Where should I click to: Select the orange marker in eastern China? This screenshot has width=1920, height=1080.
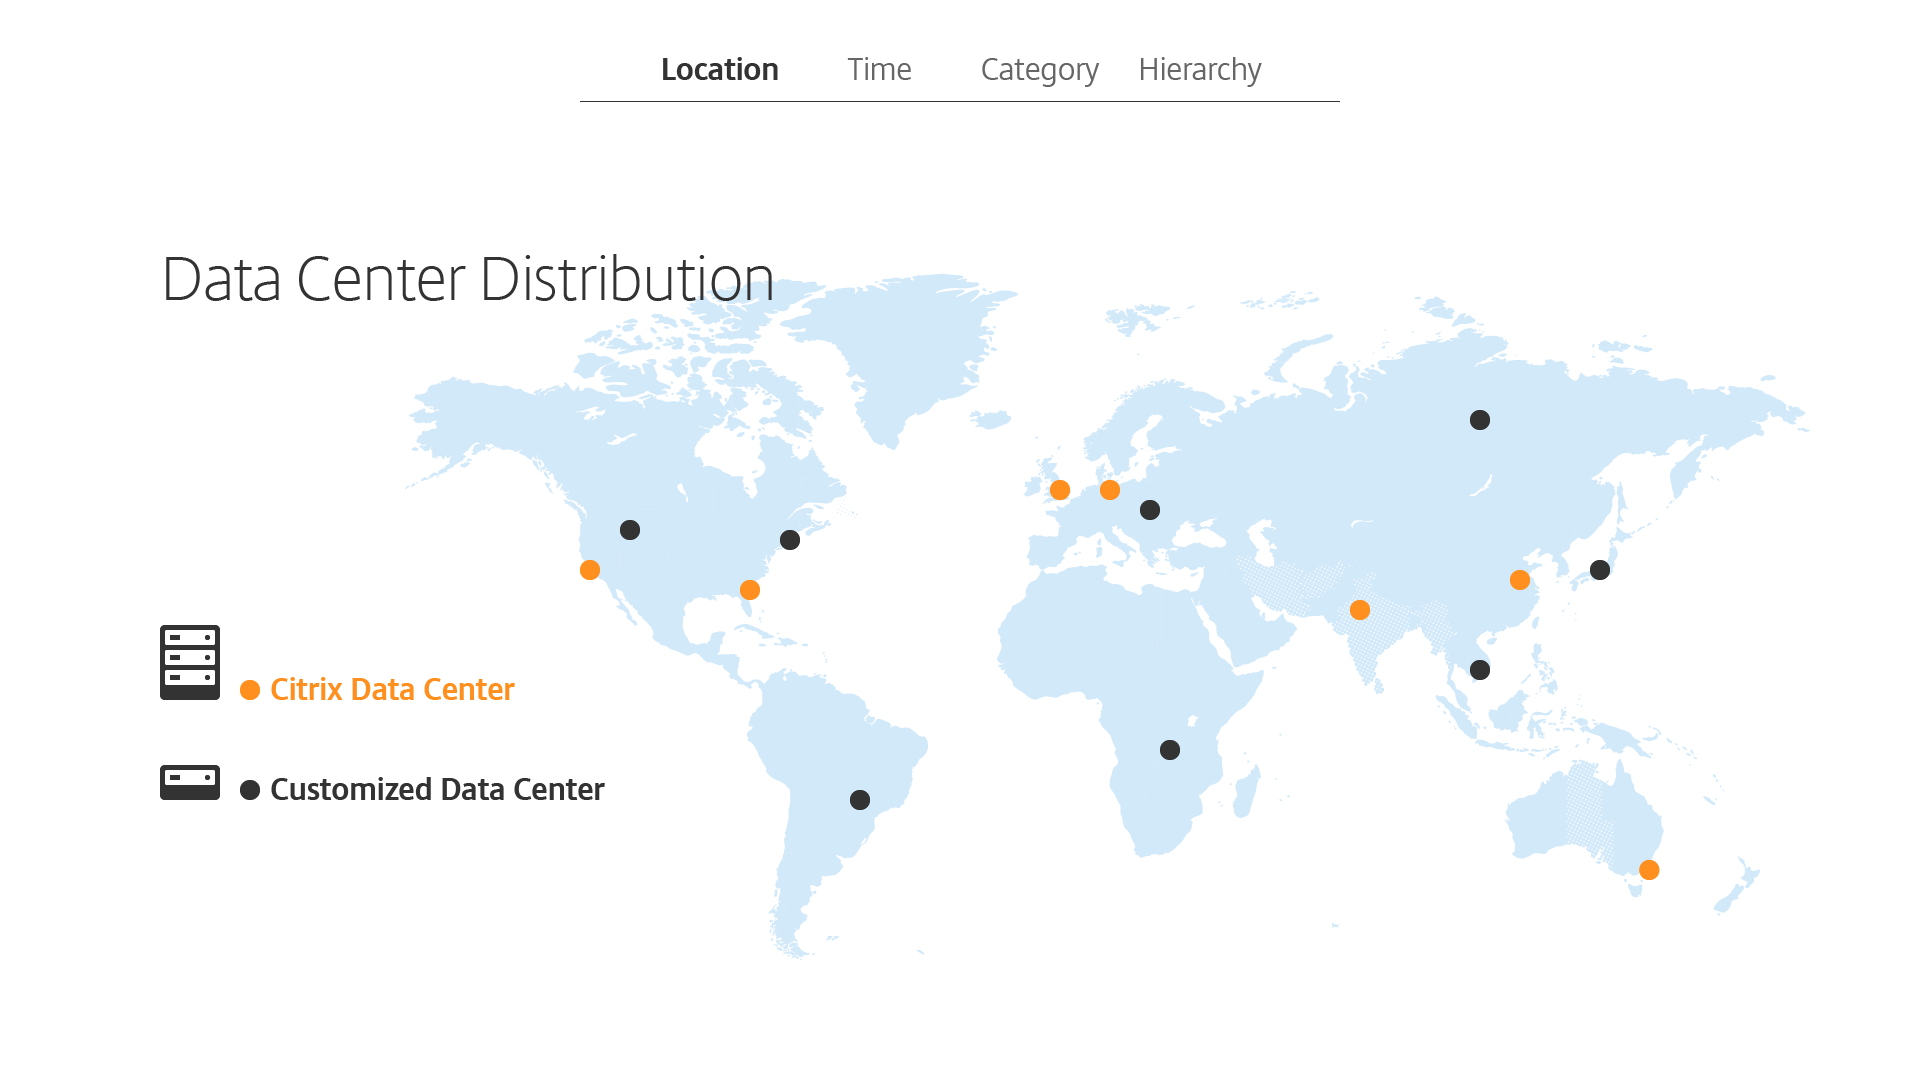[x=1520, y=580]
